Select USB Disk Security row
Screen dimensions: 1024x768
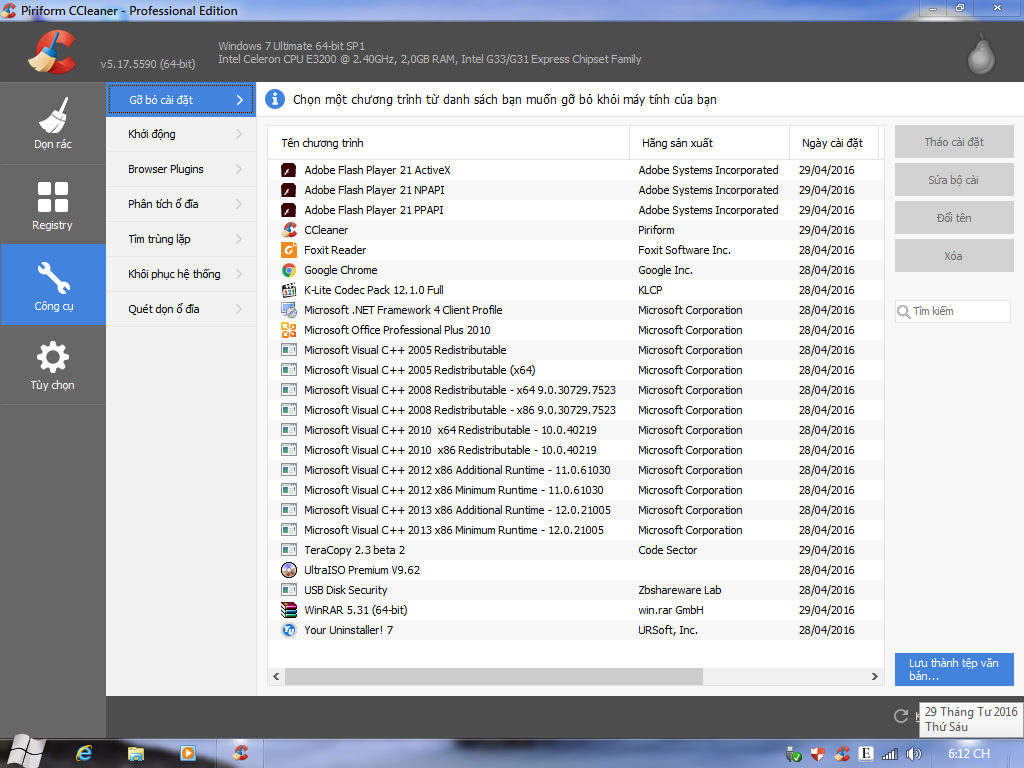(x=575, y=590)
